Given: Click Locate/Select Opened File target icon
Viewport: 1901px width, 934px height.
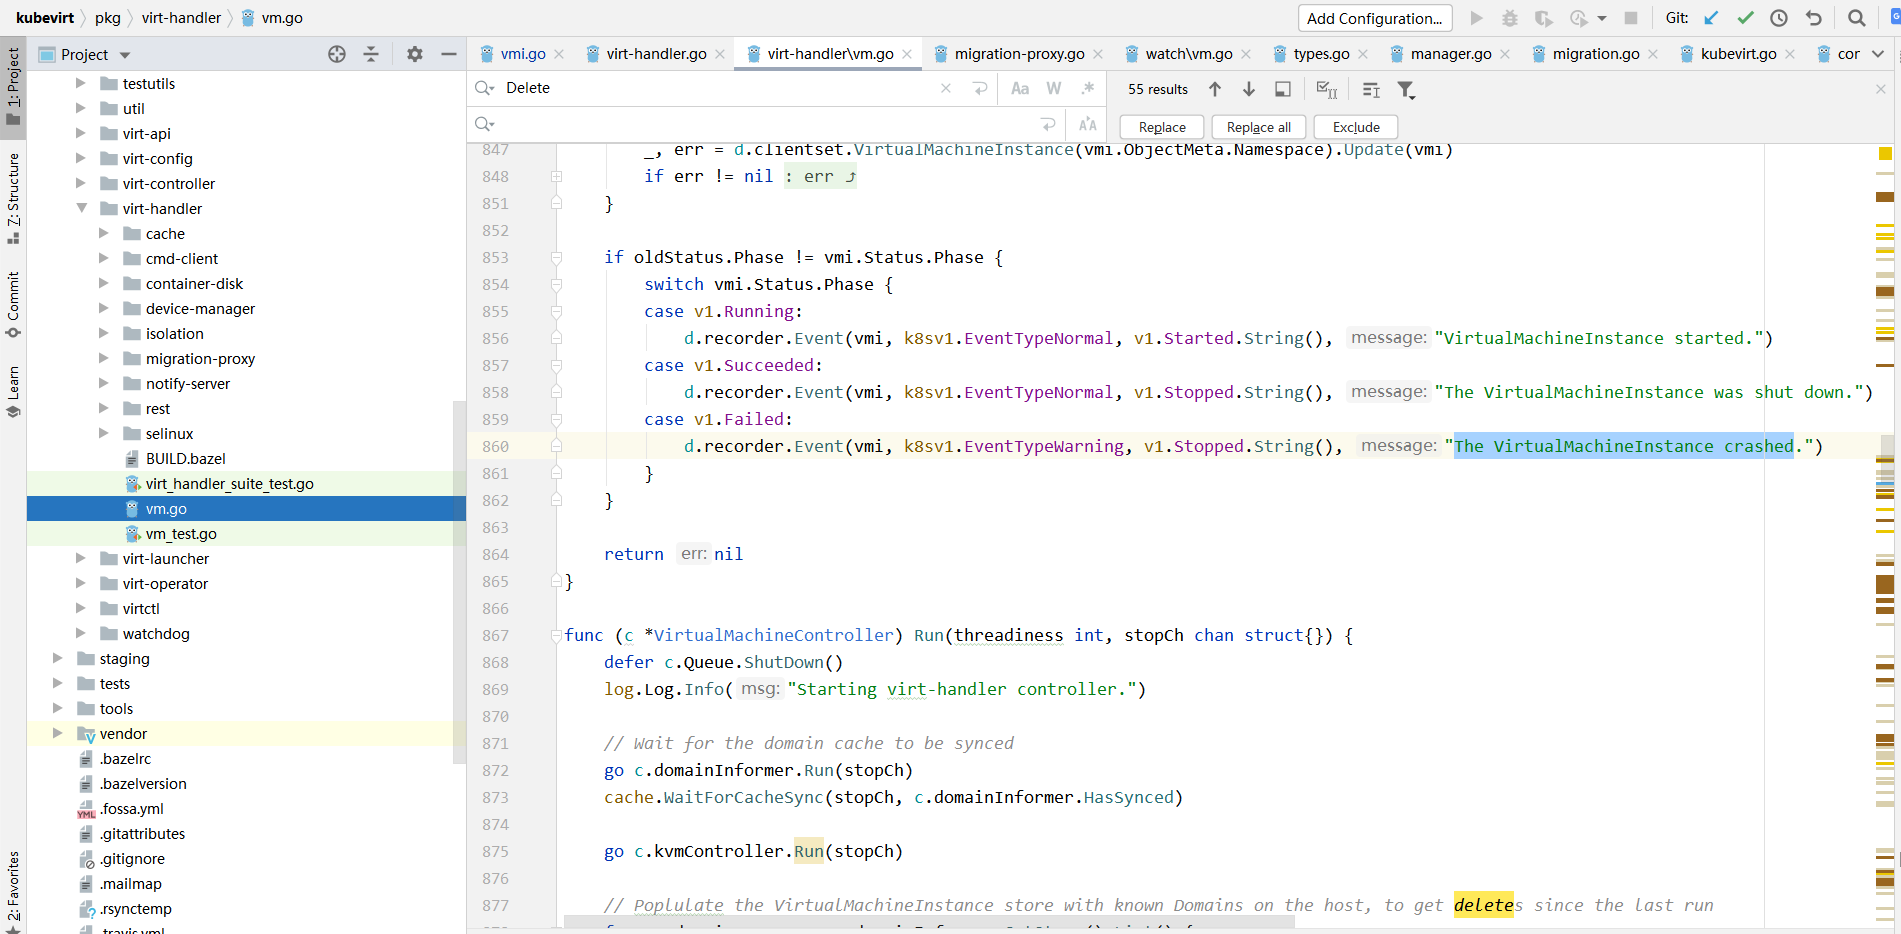Looking at the screenshot, I should tap(337, 54).
